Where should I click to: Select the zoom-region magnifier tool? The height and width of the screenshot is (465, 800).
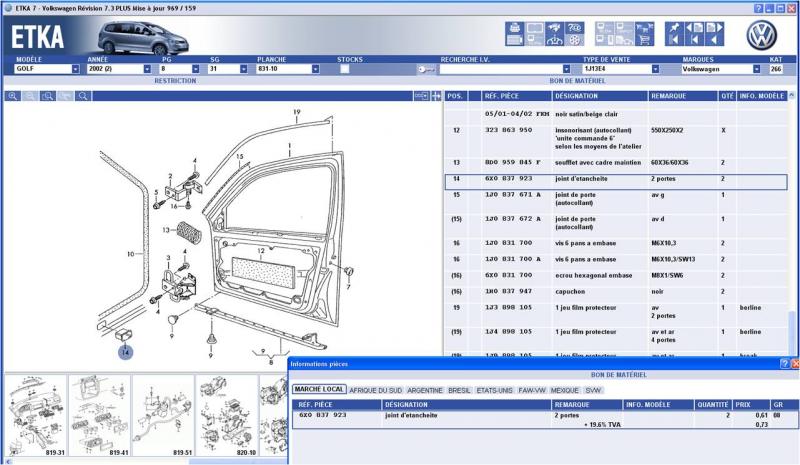(x=47, y=96)
